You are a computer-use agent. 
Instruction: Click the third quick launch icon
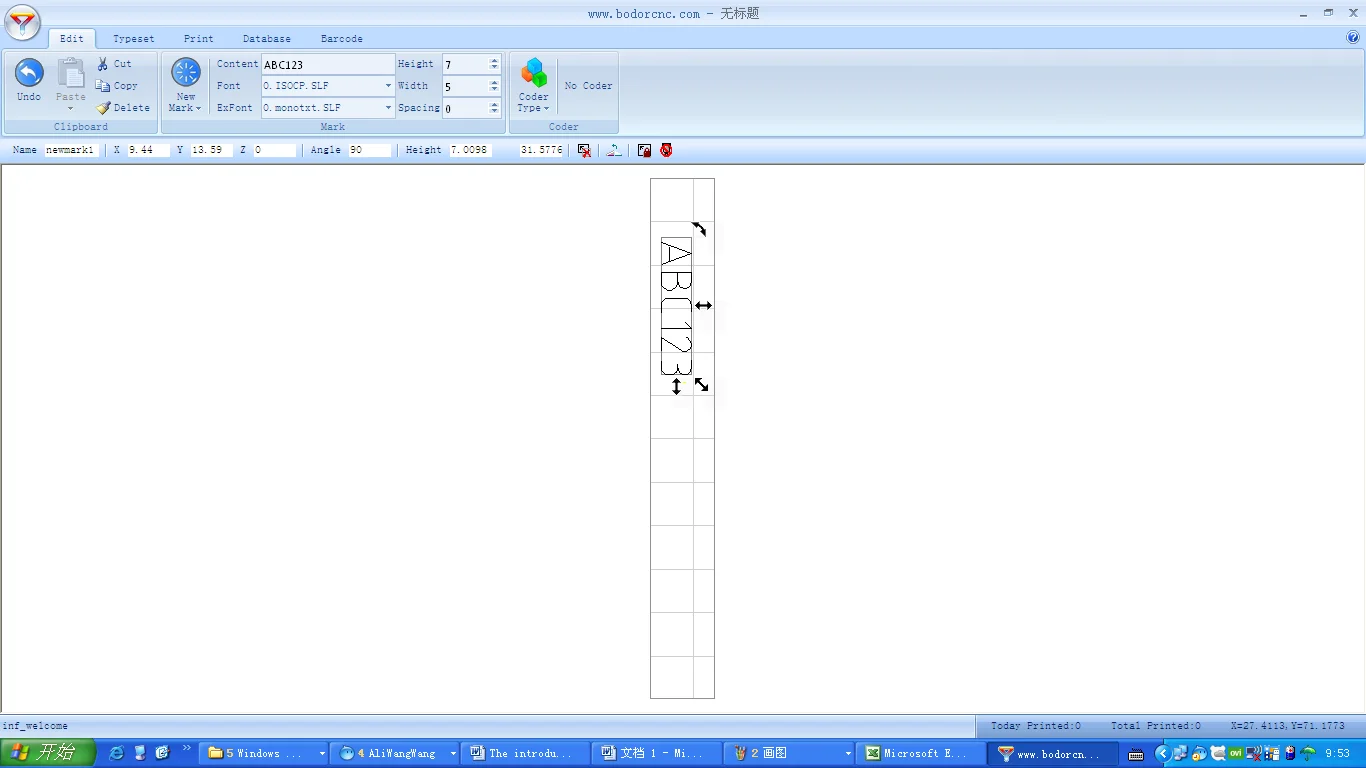162,753
